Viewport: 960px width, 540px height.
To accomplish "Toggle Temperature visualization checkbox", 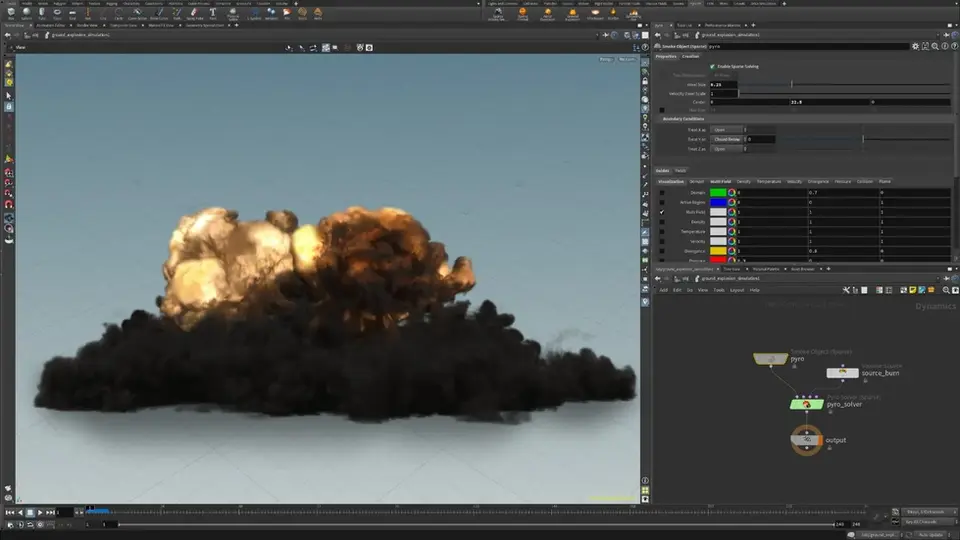I will [662, 231].
